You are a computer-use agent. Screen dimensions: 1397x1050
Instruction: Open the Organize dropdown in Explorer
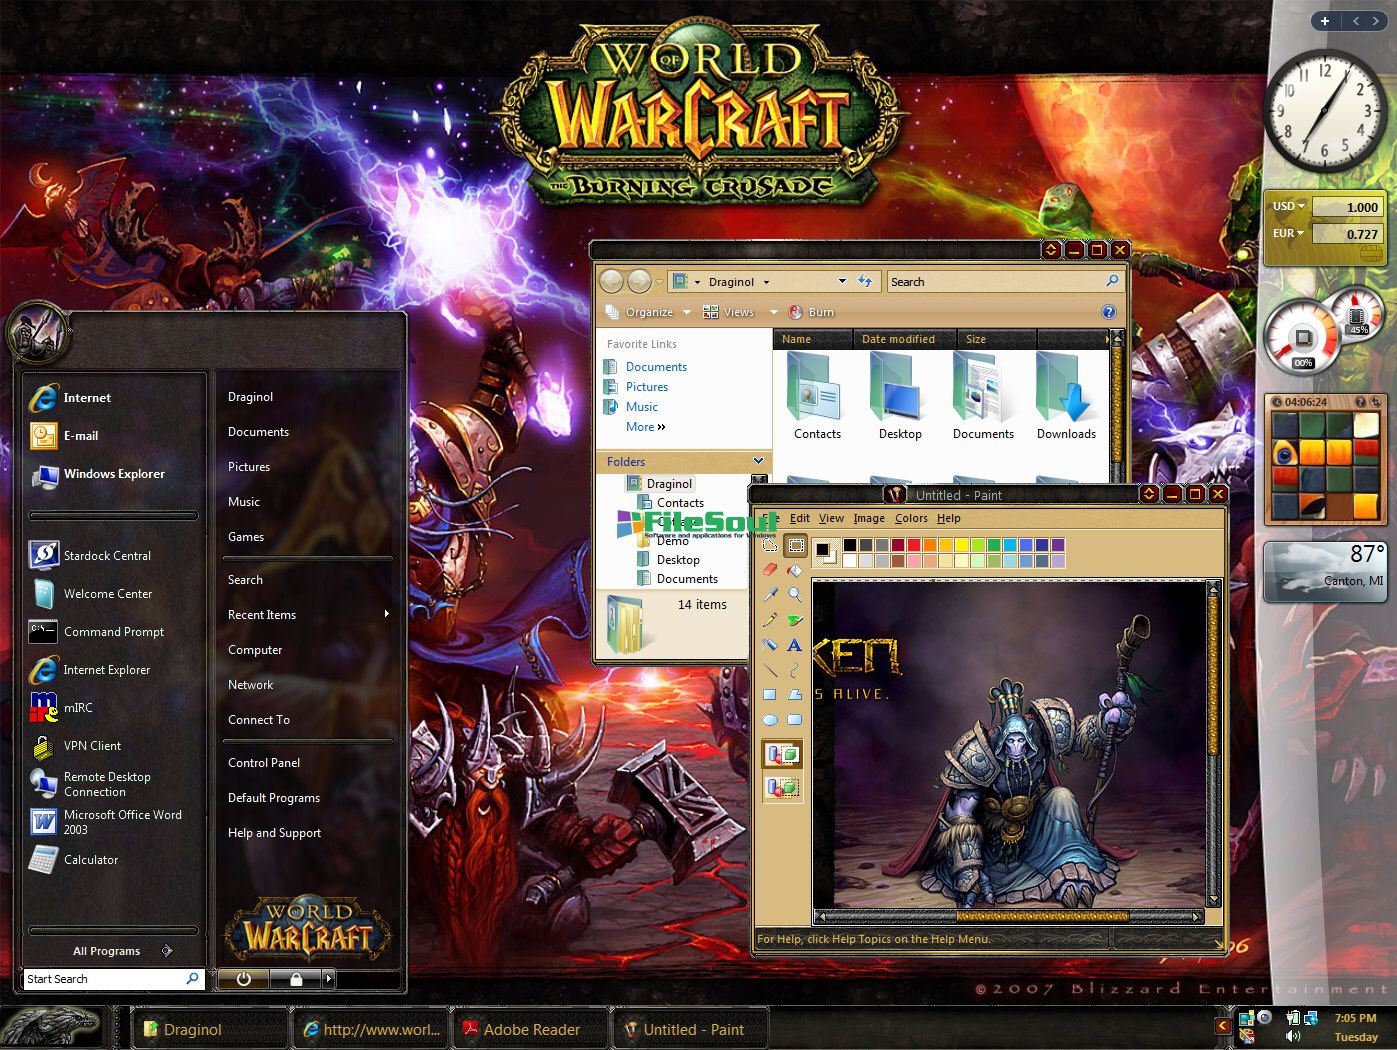[x=648, y=312]
